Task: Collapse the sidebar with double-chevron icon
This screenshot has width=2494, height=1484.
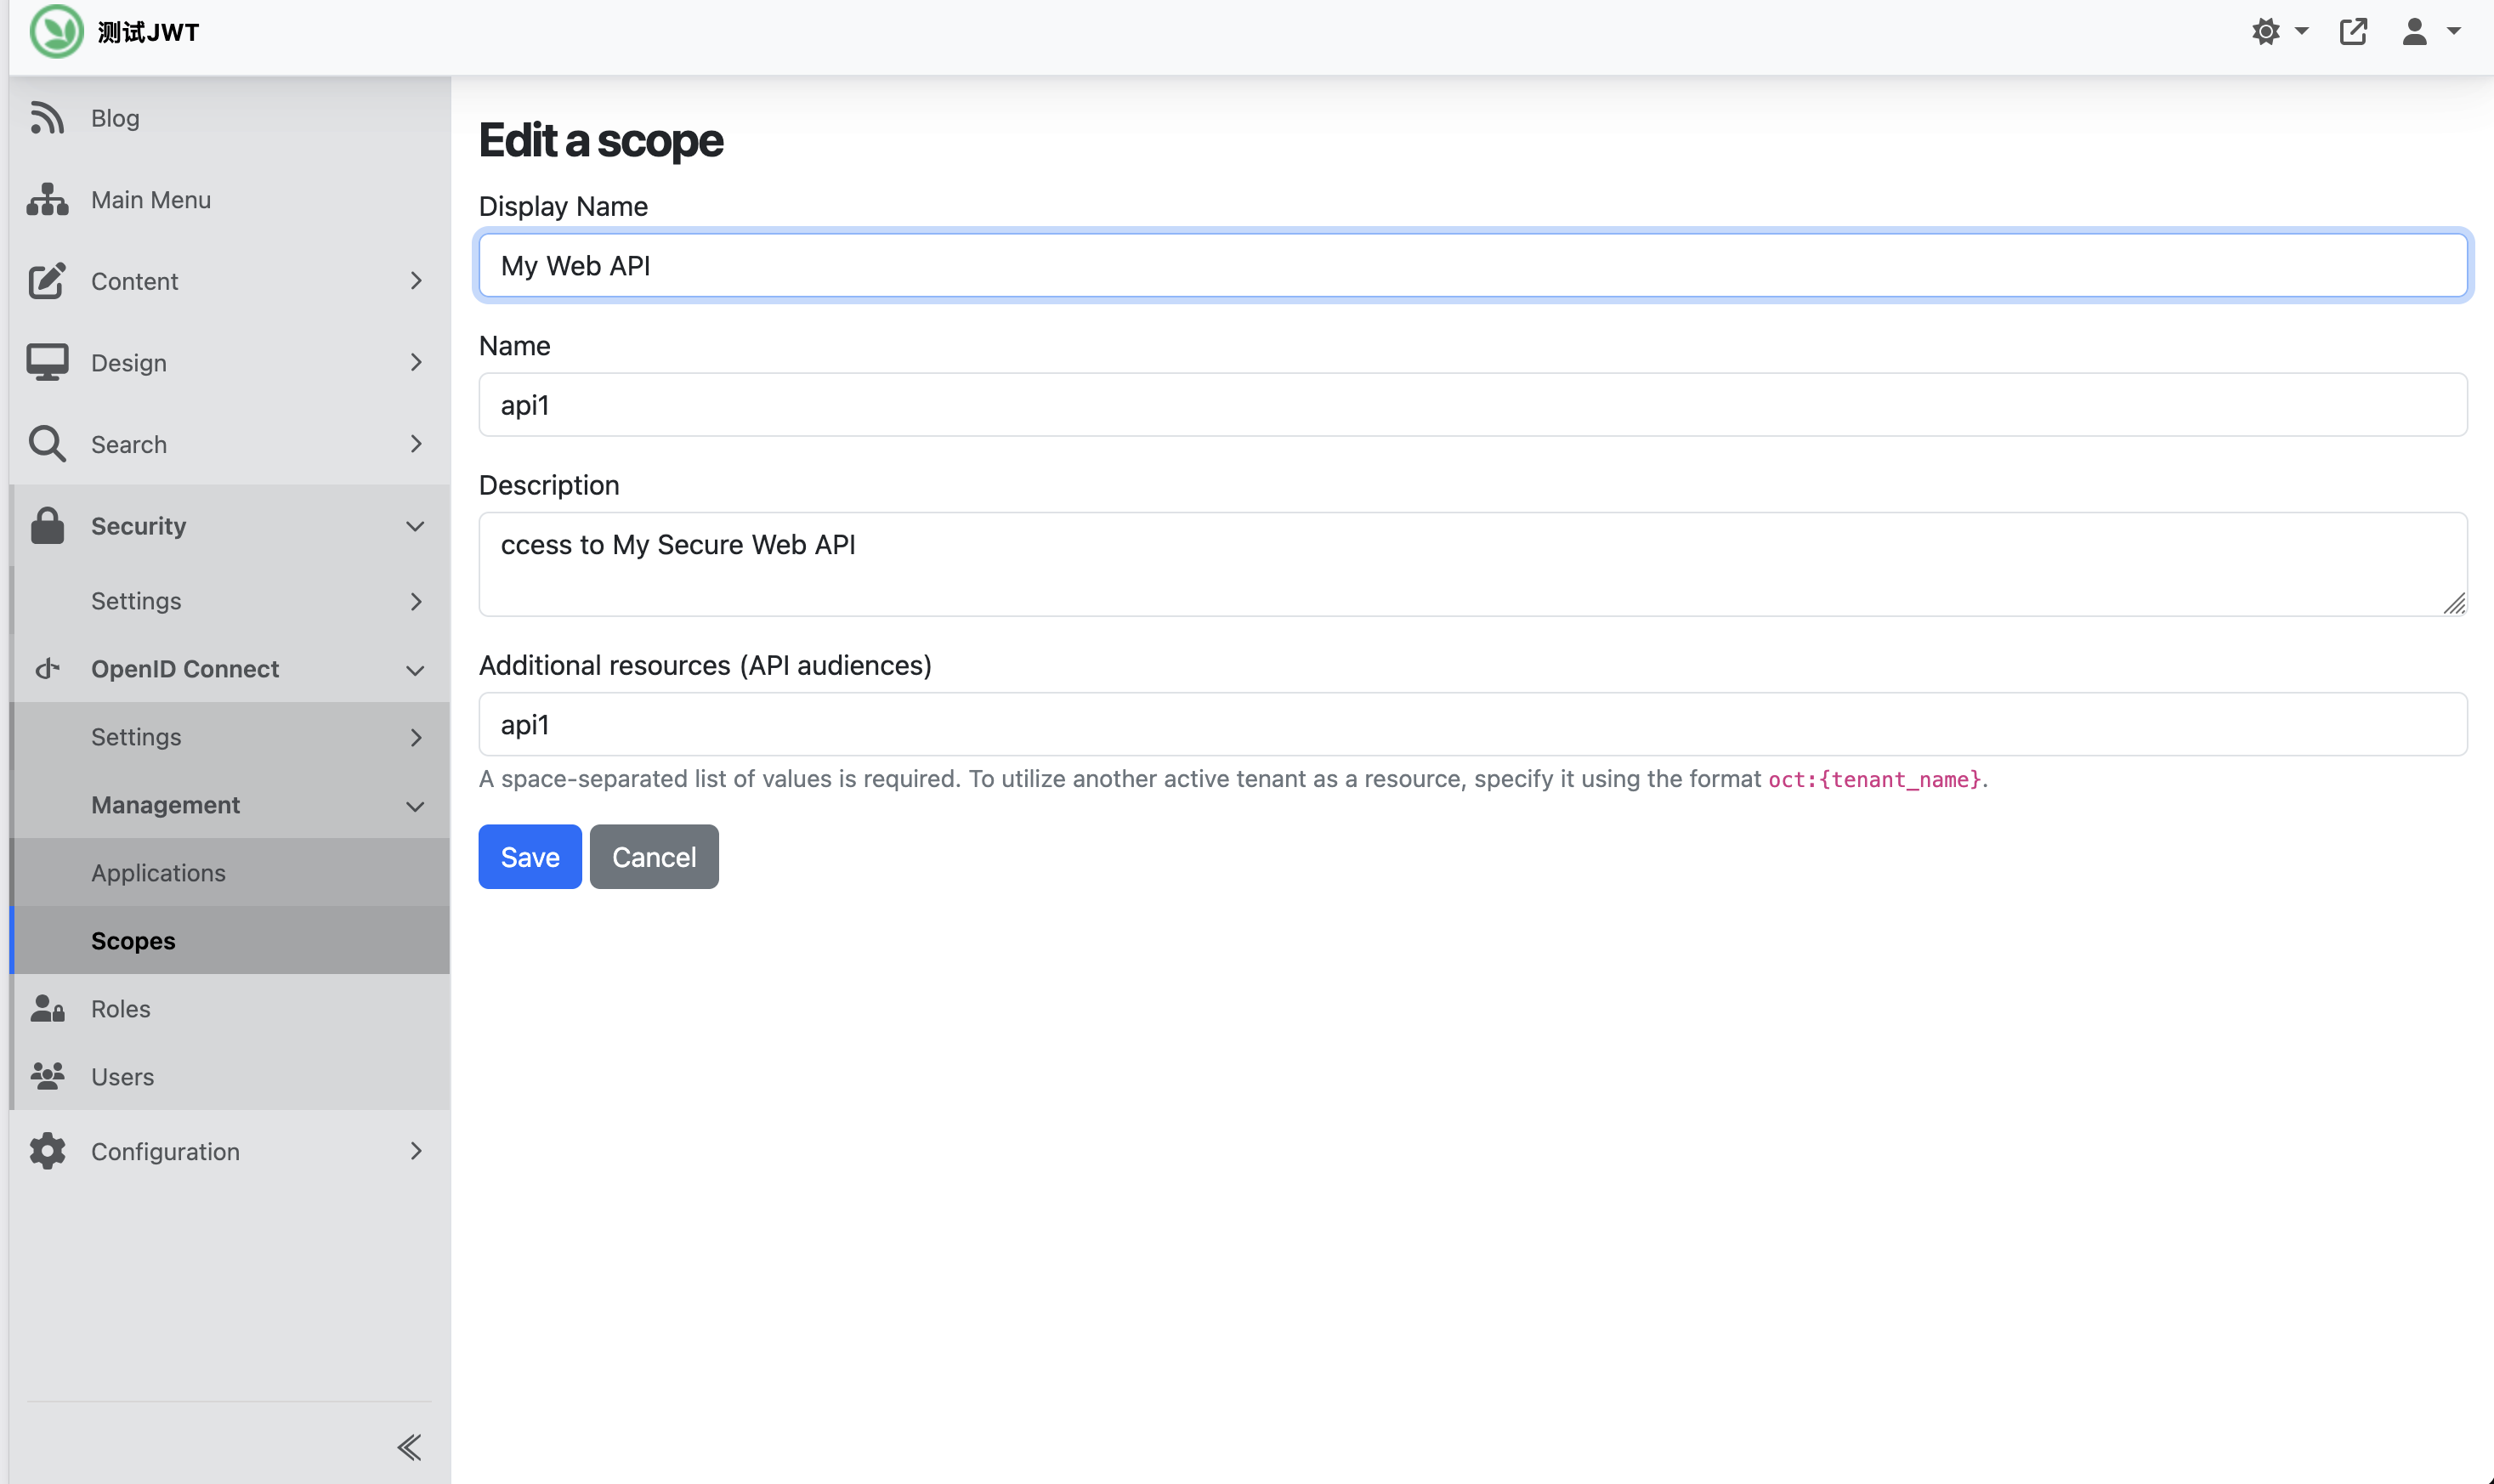Action: point(409,1447)
